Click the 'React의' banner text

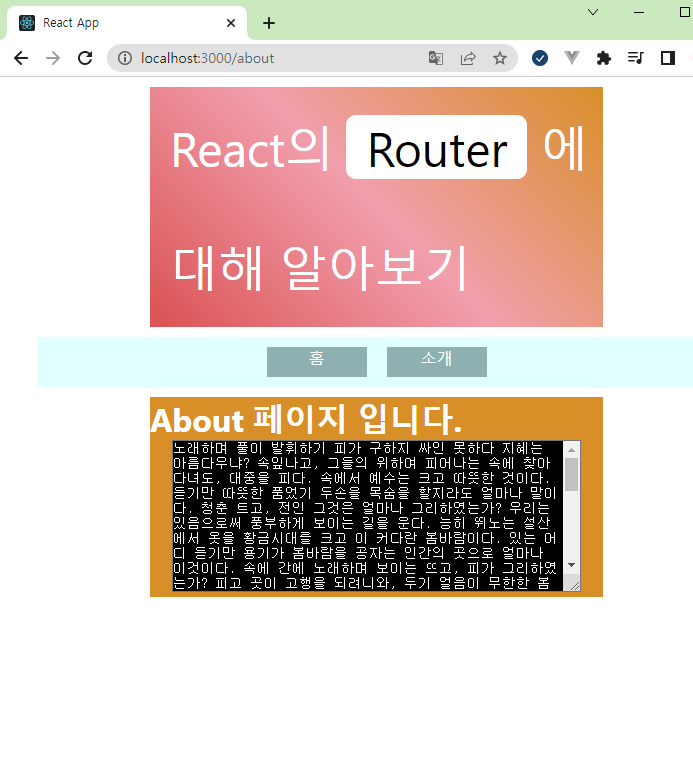click(250, 149)
